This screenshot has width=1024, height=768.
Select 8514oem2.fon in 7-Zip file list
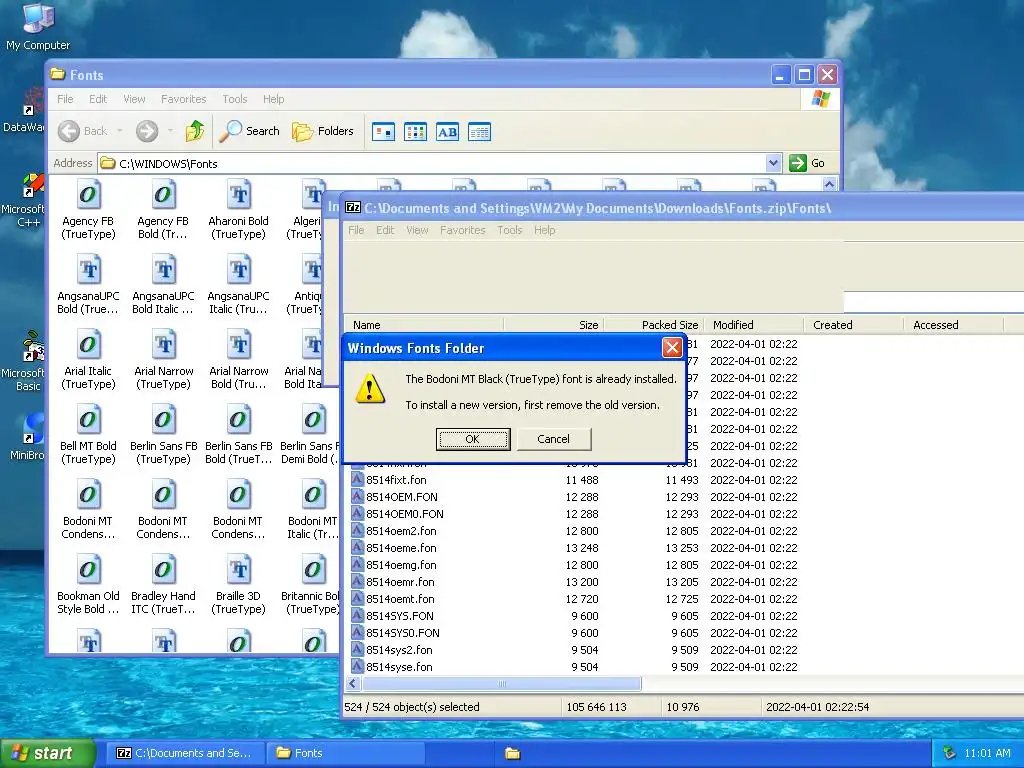(x=401, y=531)
